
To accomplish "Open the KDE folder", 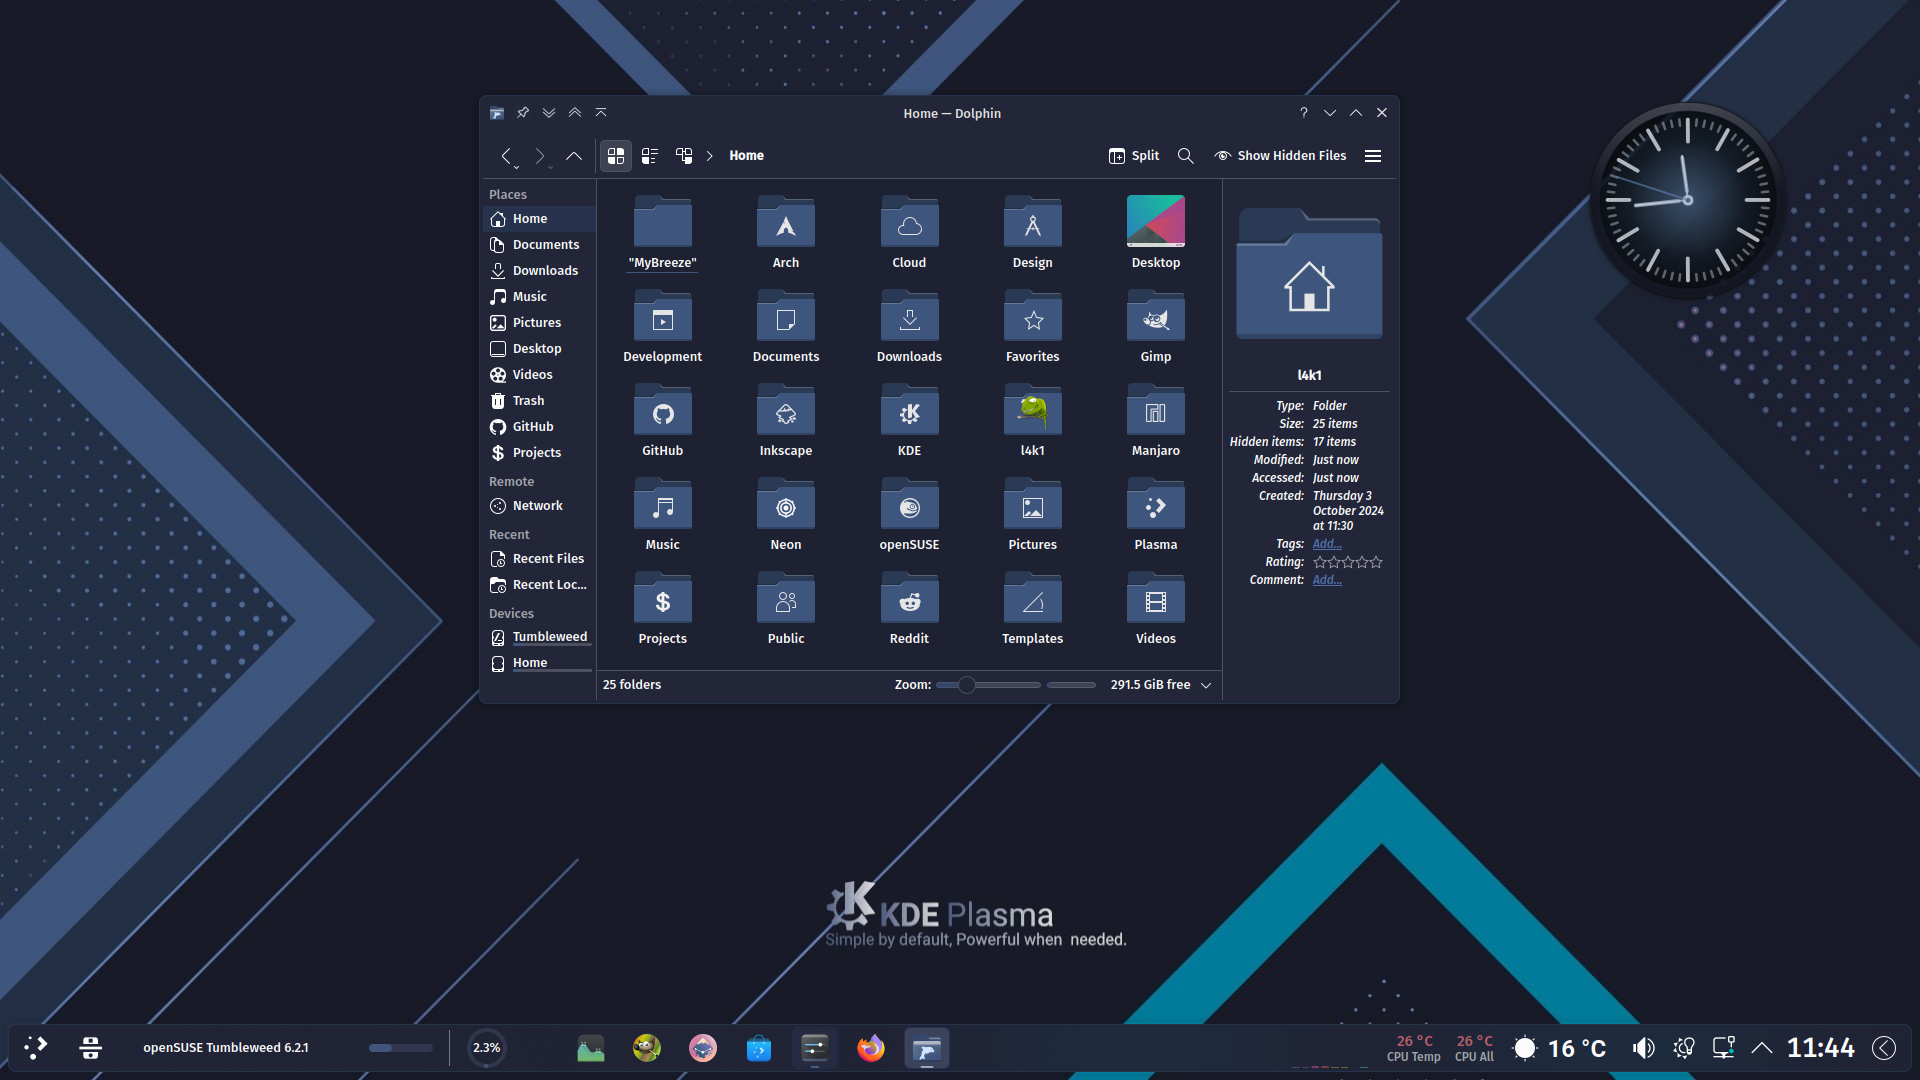I will (909, 420).
